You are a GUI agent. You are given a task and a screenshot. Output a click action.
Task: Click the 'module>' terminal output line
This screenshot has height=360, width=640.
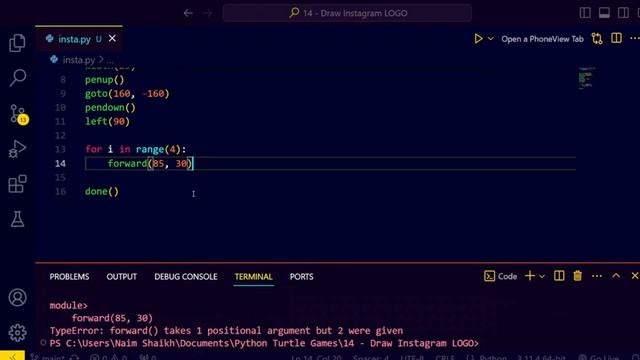point(69,305)
